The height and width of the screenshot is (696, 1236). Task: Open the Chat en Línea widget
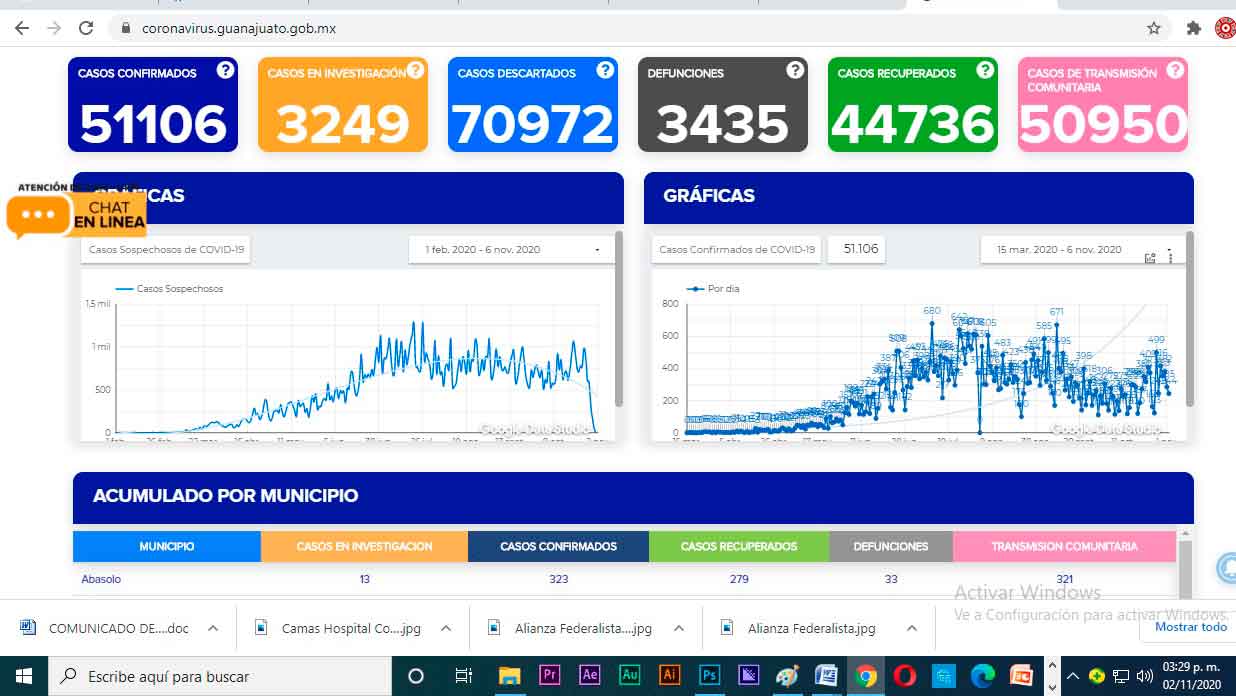pyautogui.click(x=77, y=214)
